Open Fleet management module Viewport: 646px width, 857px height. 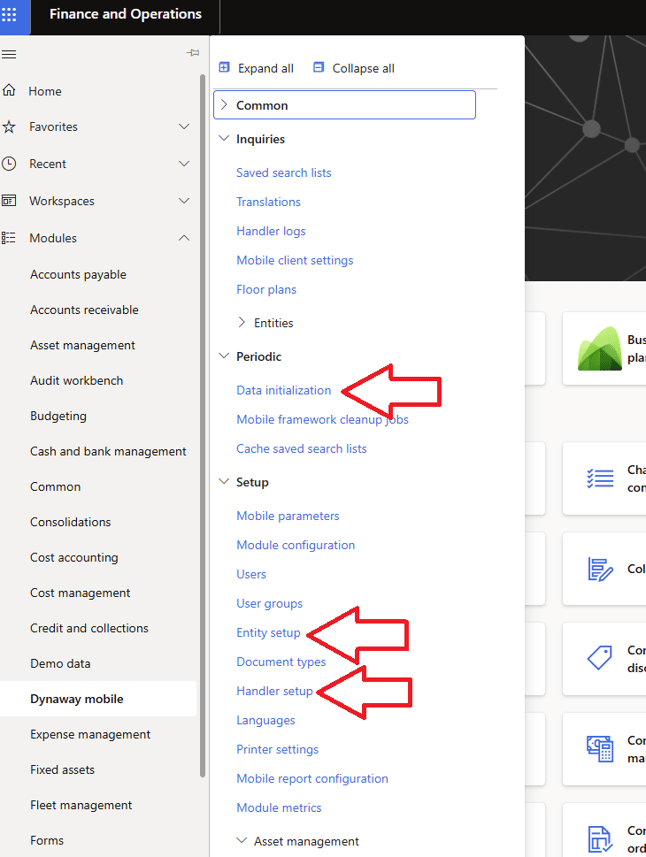[81, 805]
